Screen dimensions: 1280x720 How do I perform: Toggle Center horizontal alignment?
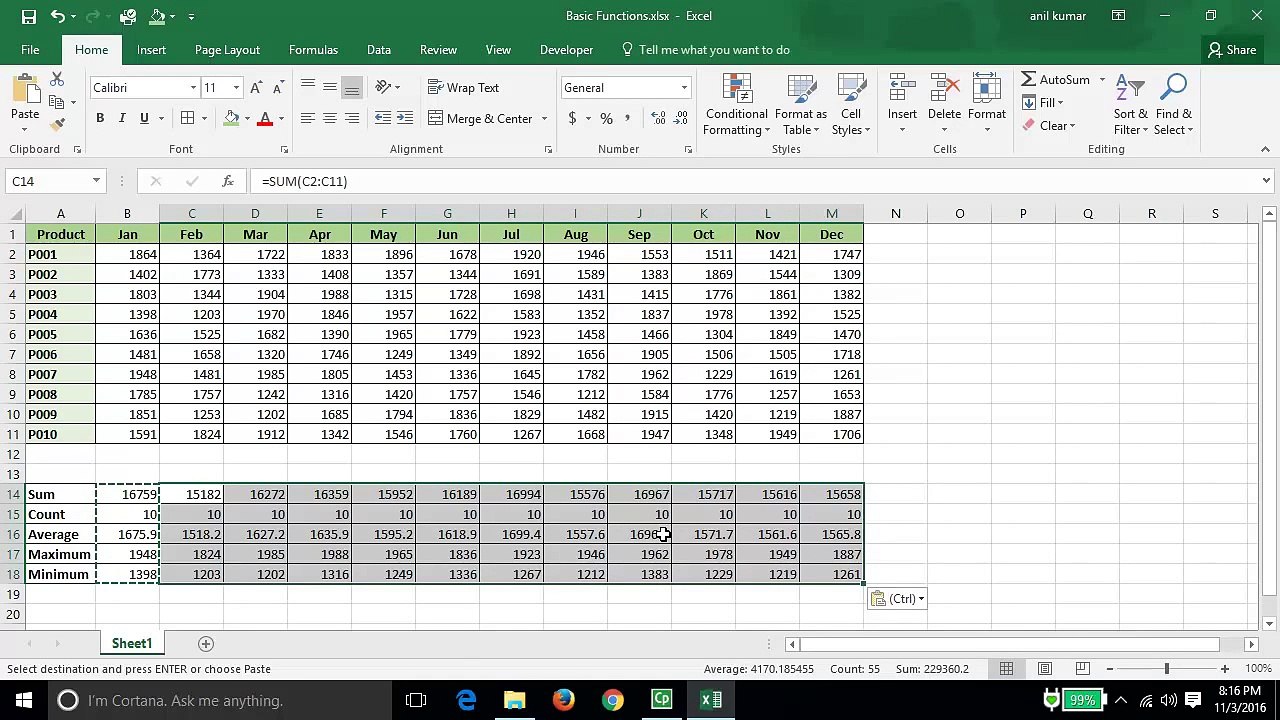(x=329, y=118)
